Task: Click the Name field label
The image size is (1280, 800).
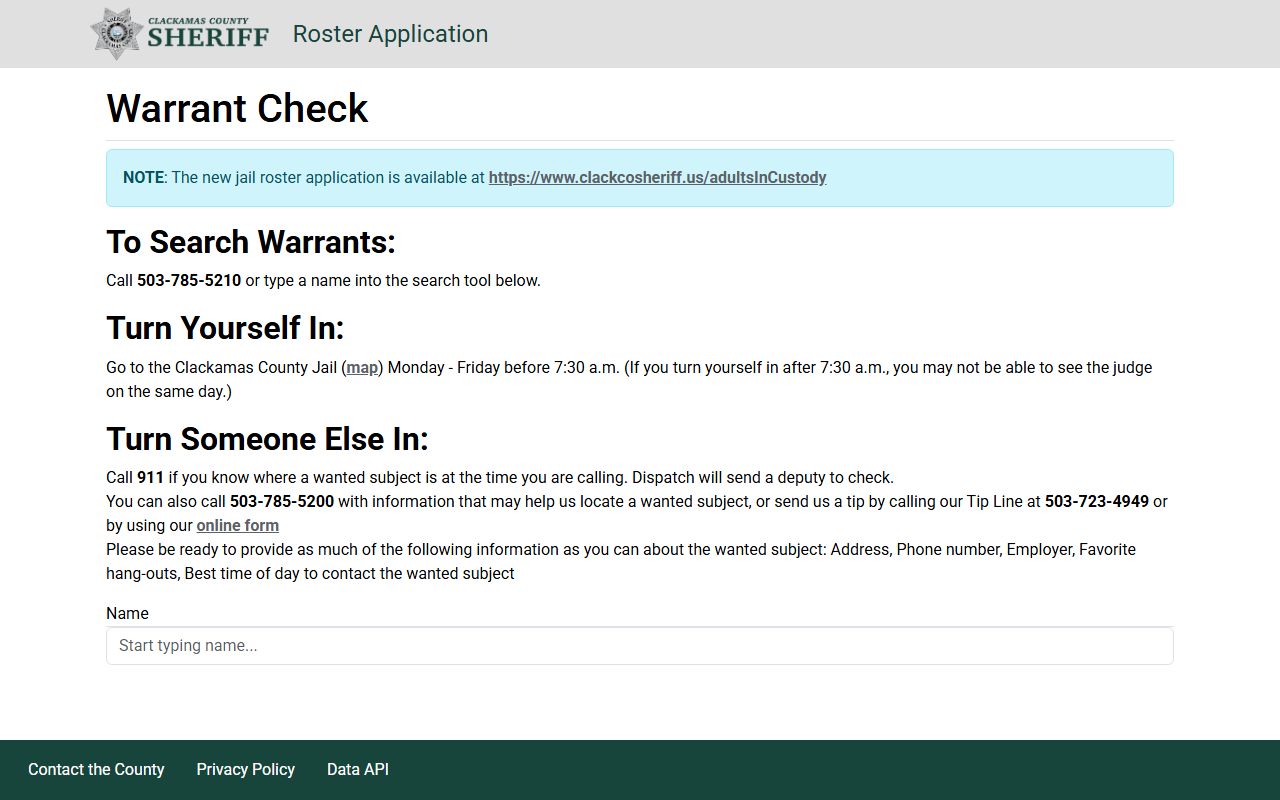Action: coord(127,614)
